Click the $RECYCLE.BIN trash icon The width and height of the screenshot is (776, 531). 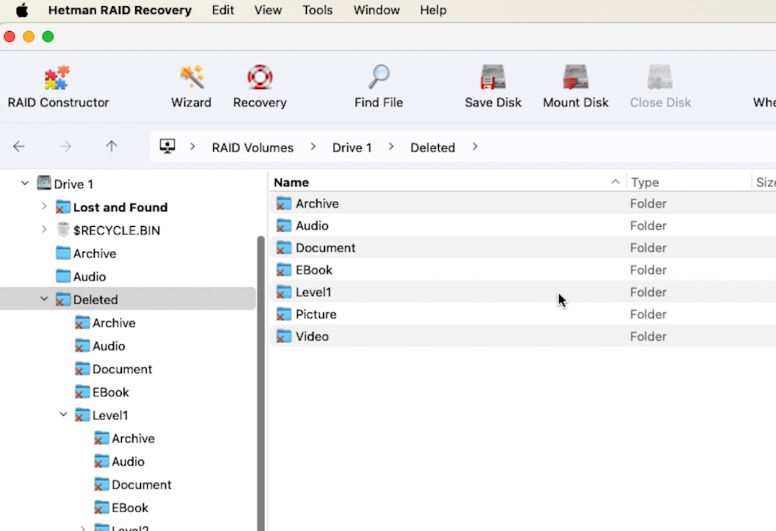63,230
